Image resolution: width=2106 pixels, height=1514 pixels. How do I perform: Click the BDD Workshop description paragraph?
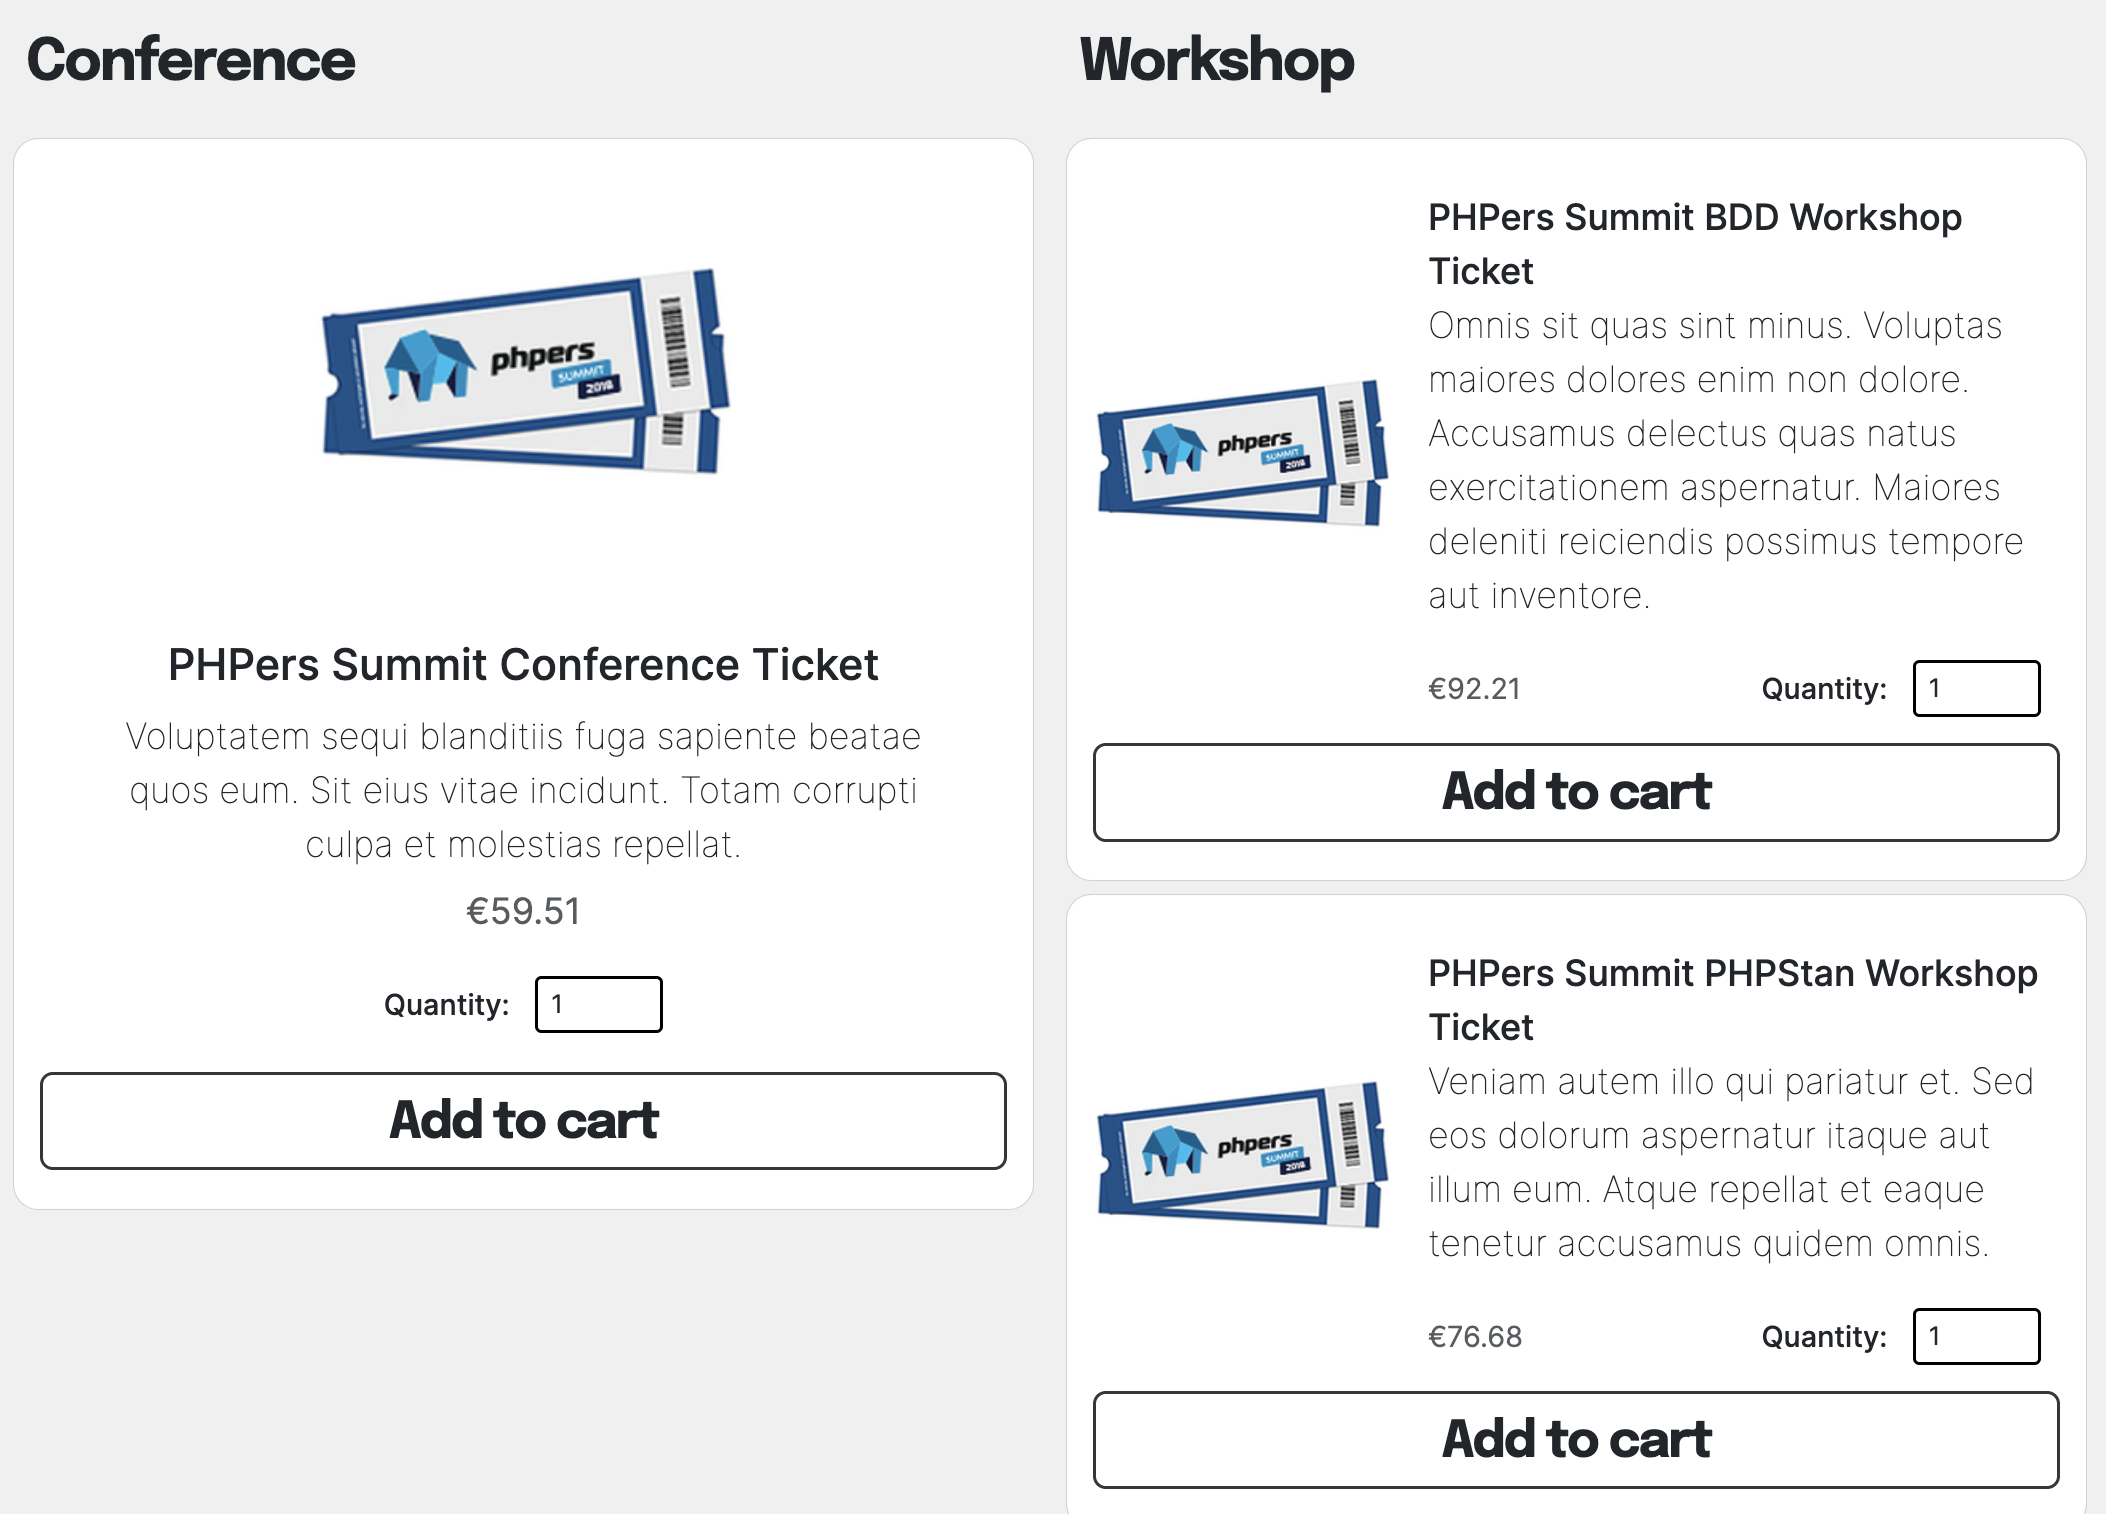[1724, 460]
